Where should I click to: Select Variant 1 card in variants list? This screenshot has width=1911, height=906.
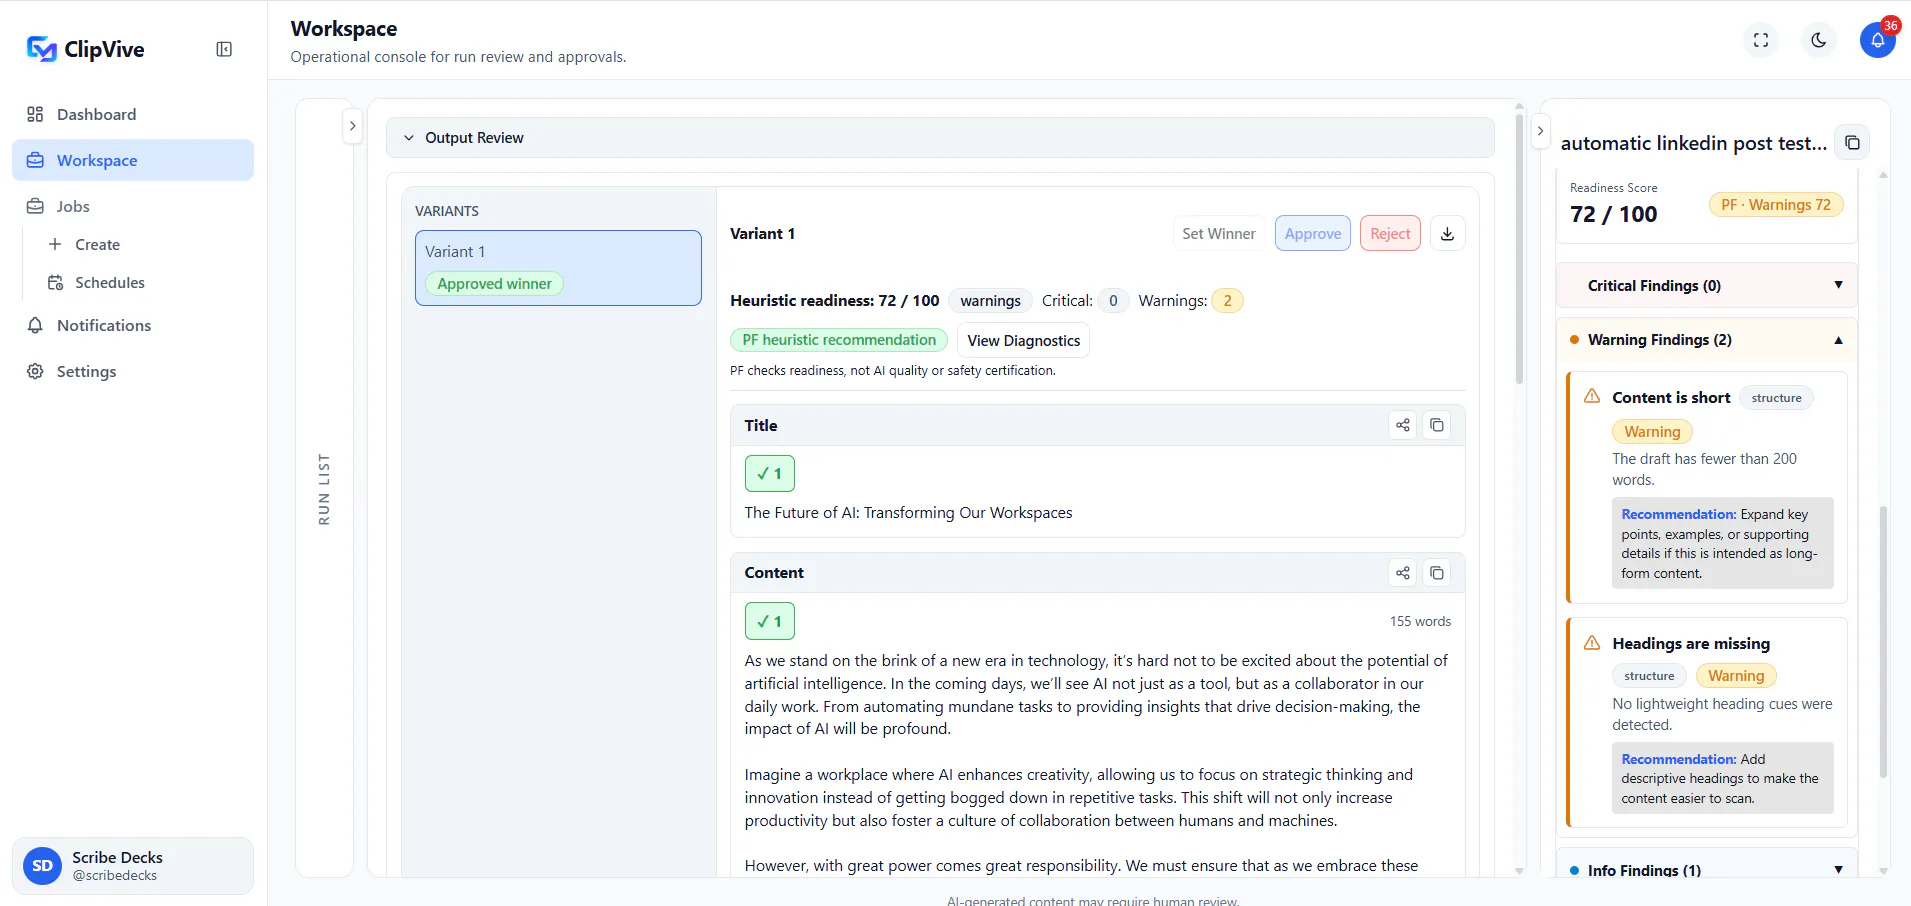click(558, 268)
